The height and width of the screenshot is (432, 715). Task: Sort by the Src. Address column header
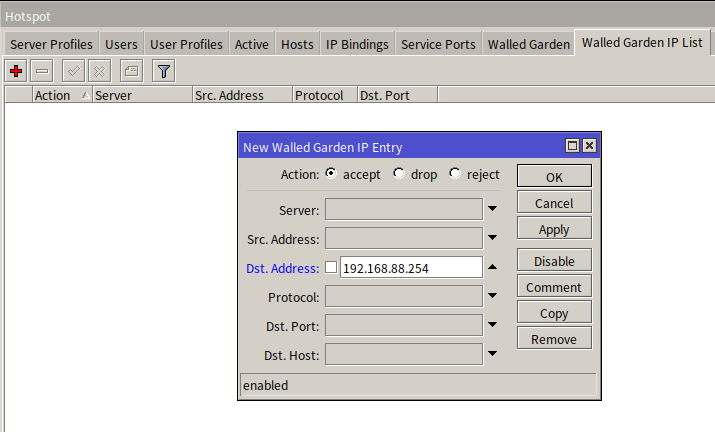pos(240,96)
